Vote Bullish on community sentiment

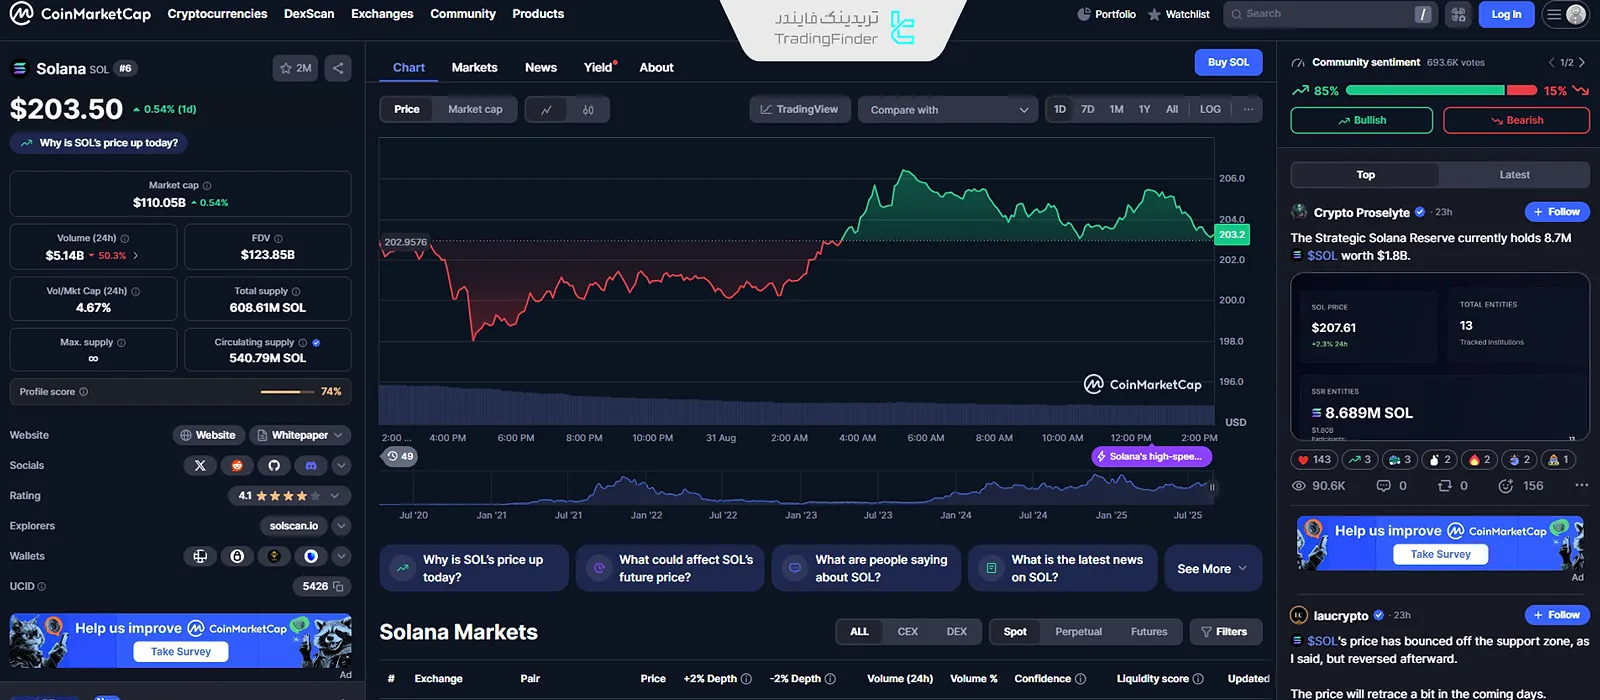click(1361, 120)
